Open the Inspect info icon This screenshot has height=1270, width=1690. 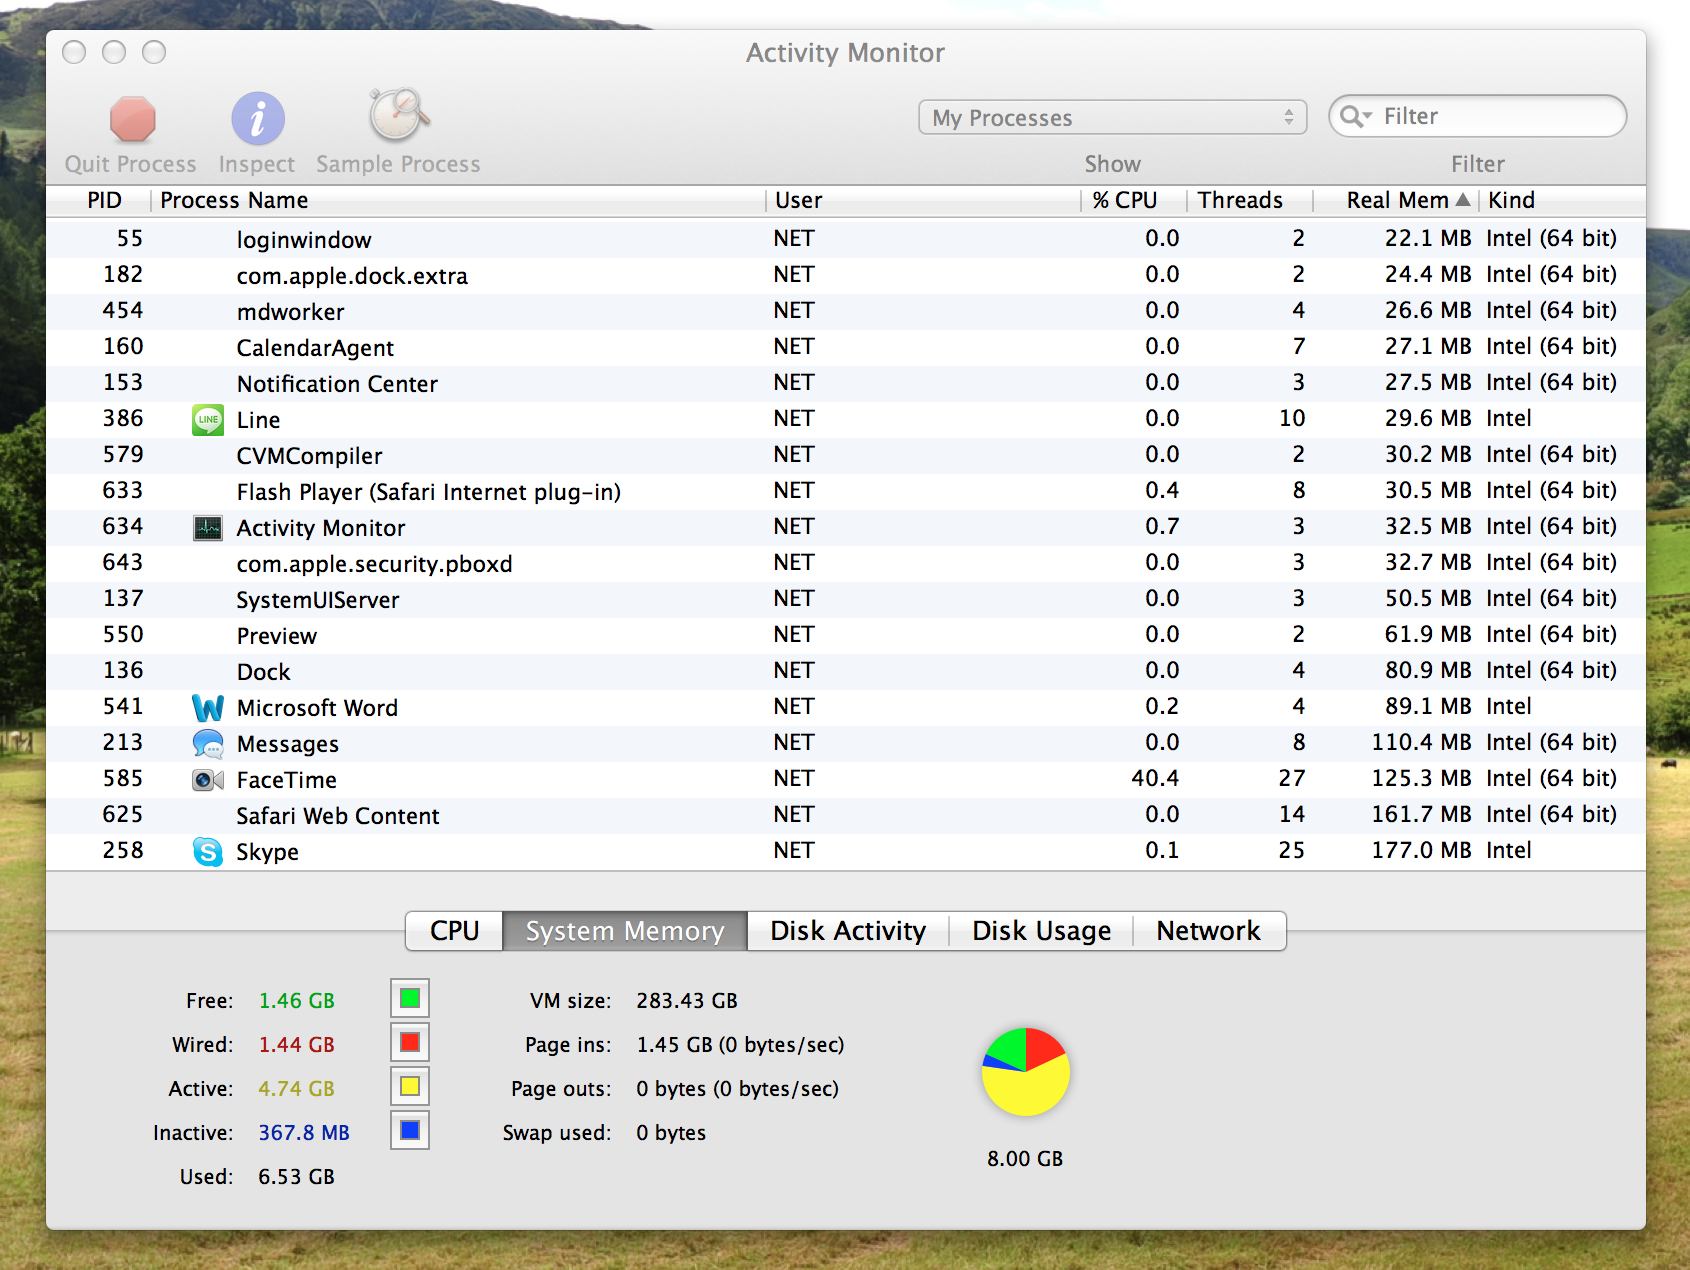tap(257, 119)
